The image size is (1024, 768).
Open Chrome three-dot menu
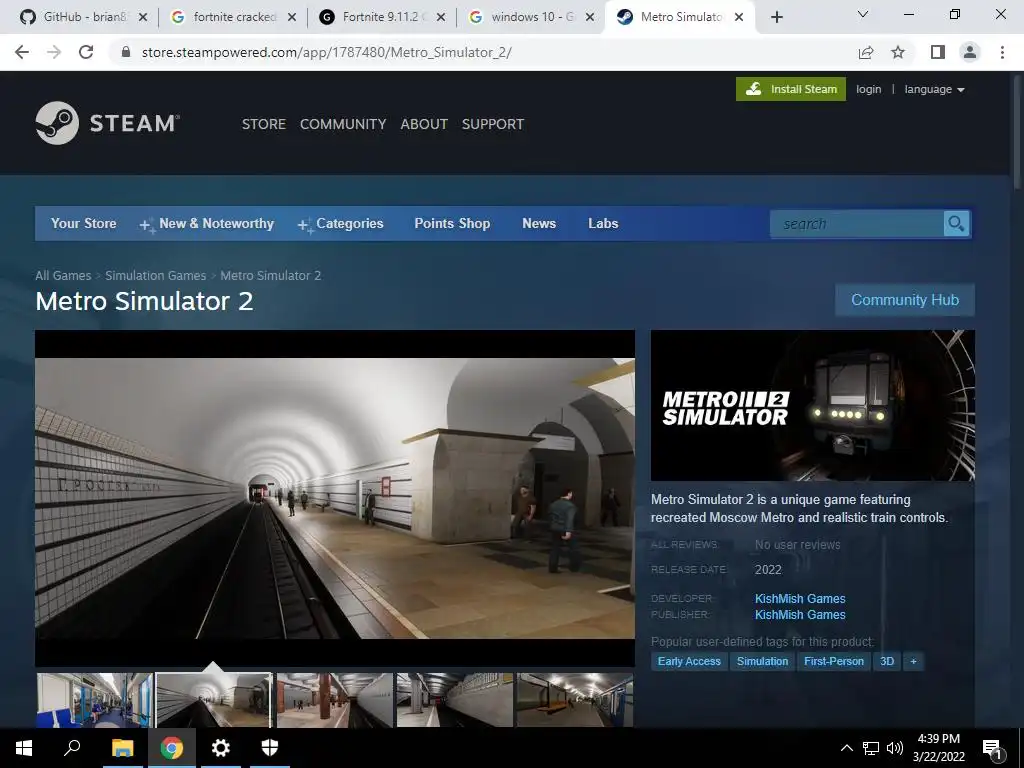pos(1002,52)
